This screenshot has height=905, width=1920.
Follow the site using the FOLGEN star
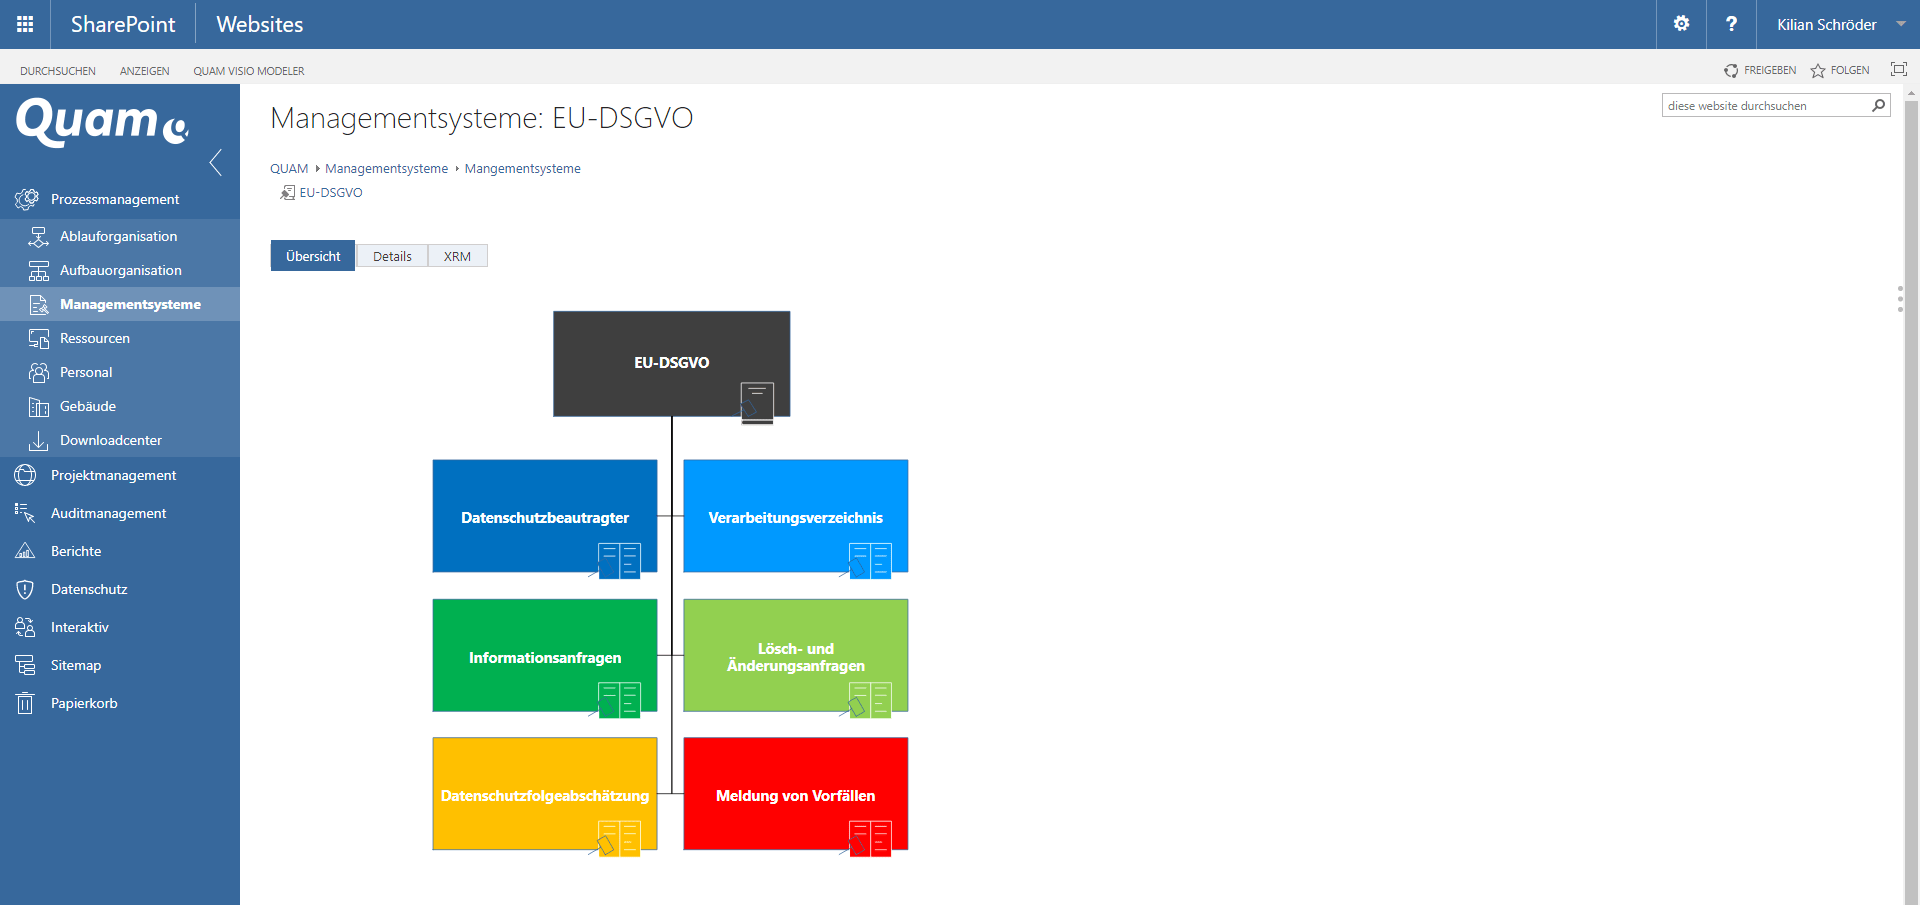[x=1840, y=70]
